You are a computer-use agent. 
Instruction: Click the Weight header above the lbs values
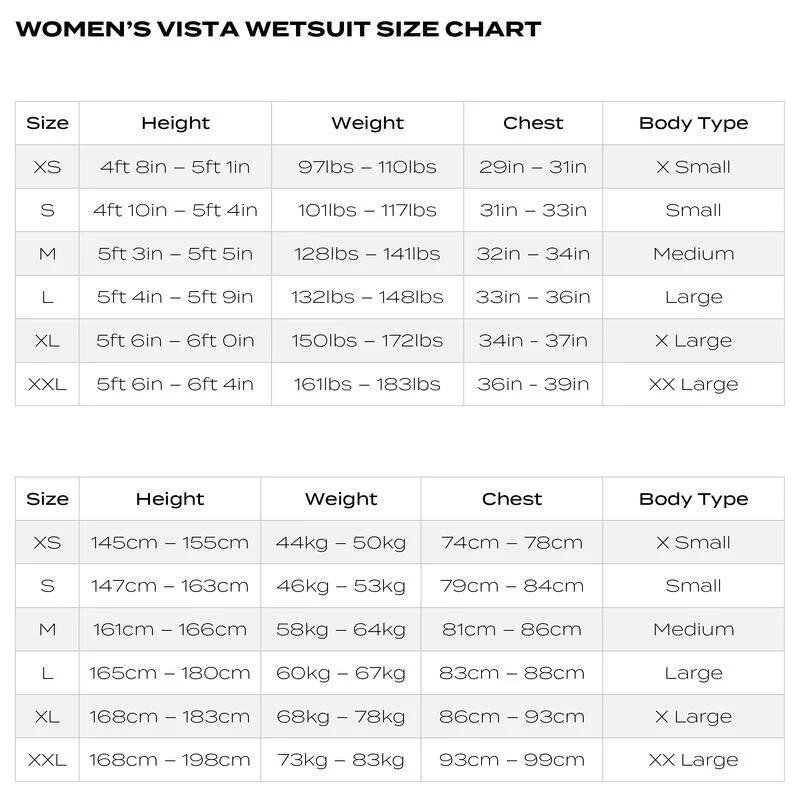pyautogui.click(x=367, y=123)
